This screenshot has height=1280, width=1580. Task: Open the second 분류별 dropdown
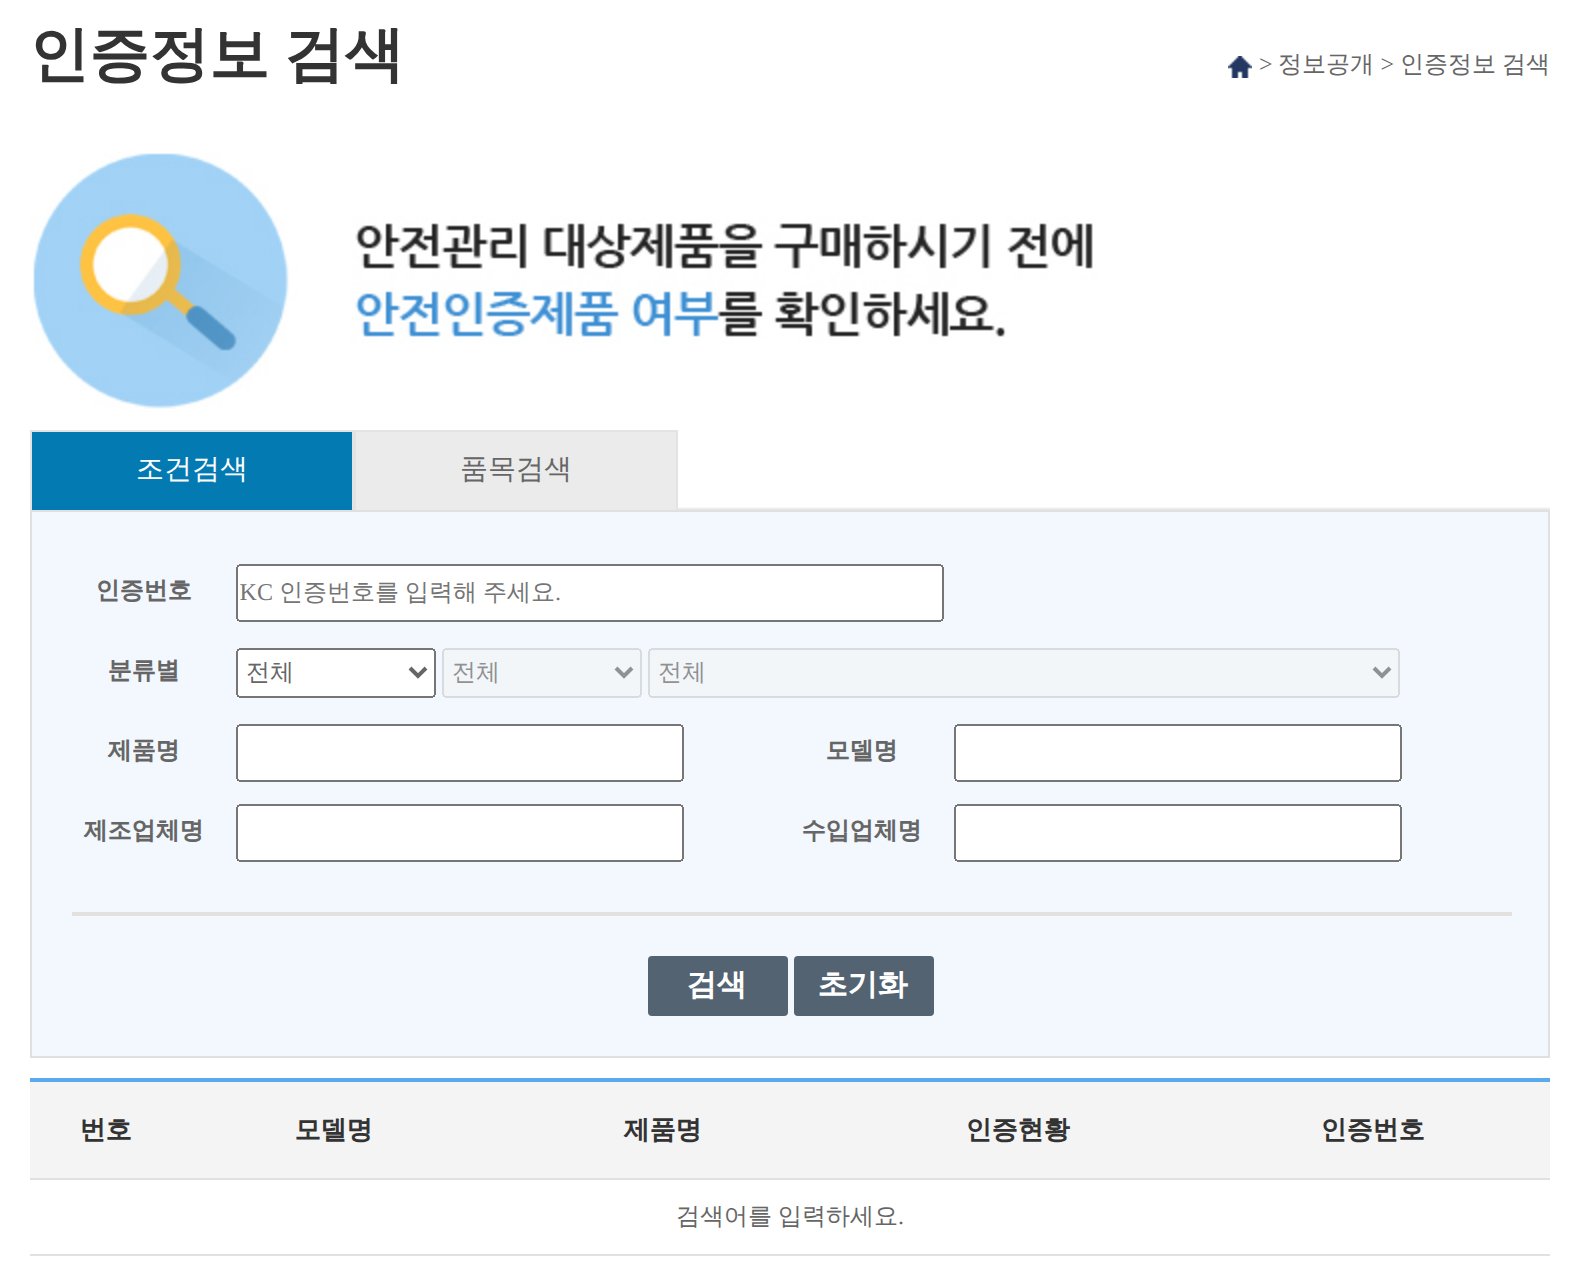tap(542, 673)
